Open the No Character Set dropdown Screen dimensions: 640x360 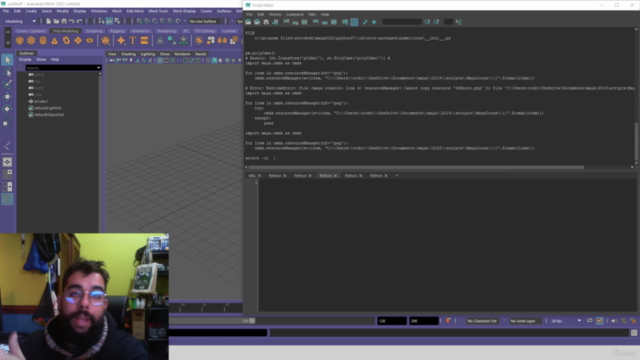(x=482, y=321)
